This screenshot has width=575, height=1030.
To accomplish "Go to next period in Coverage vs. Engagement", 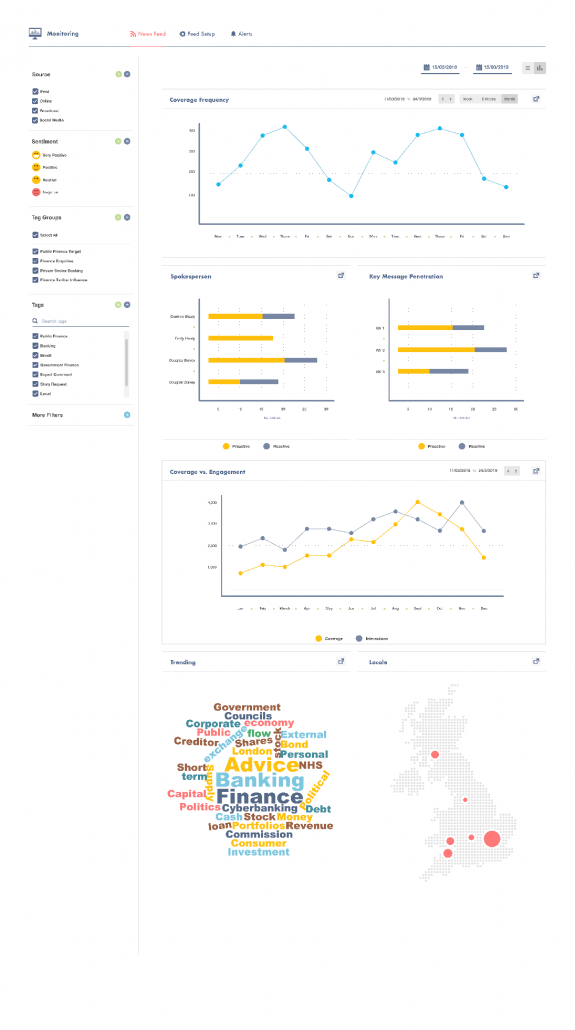I will (515, 471).
